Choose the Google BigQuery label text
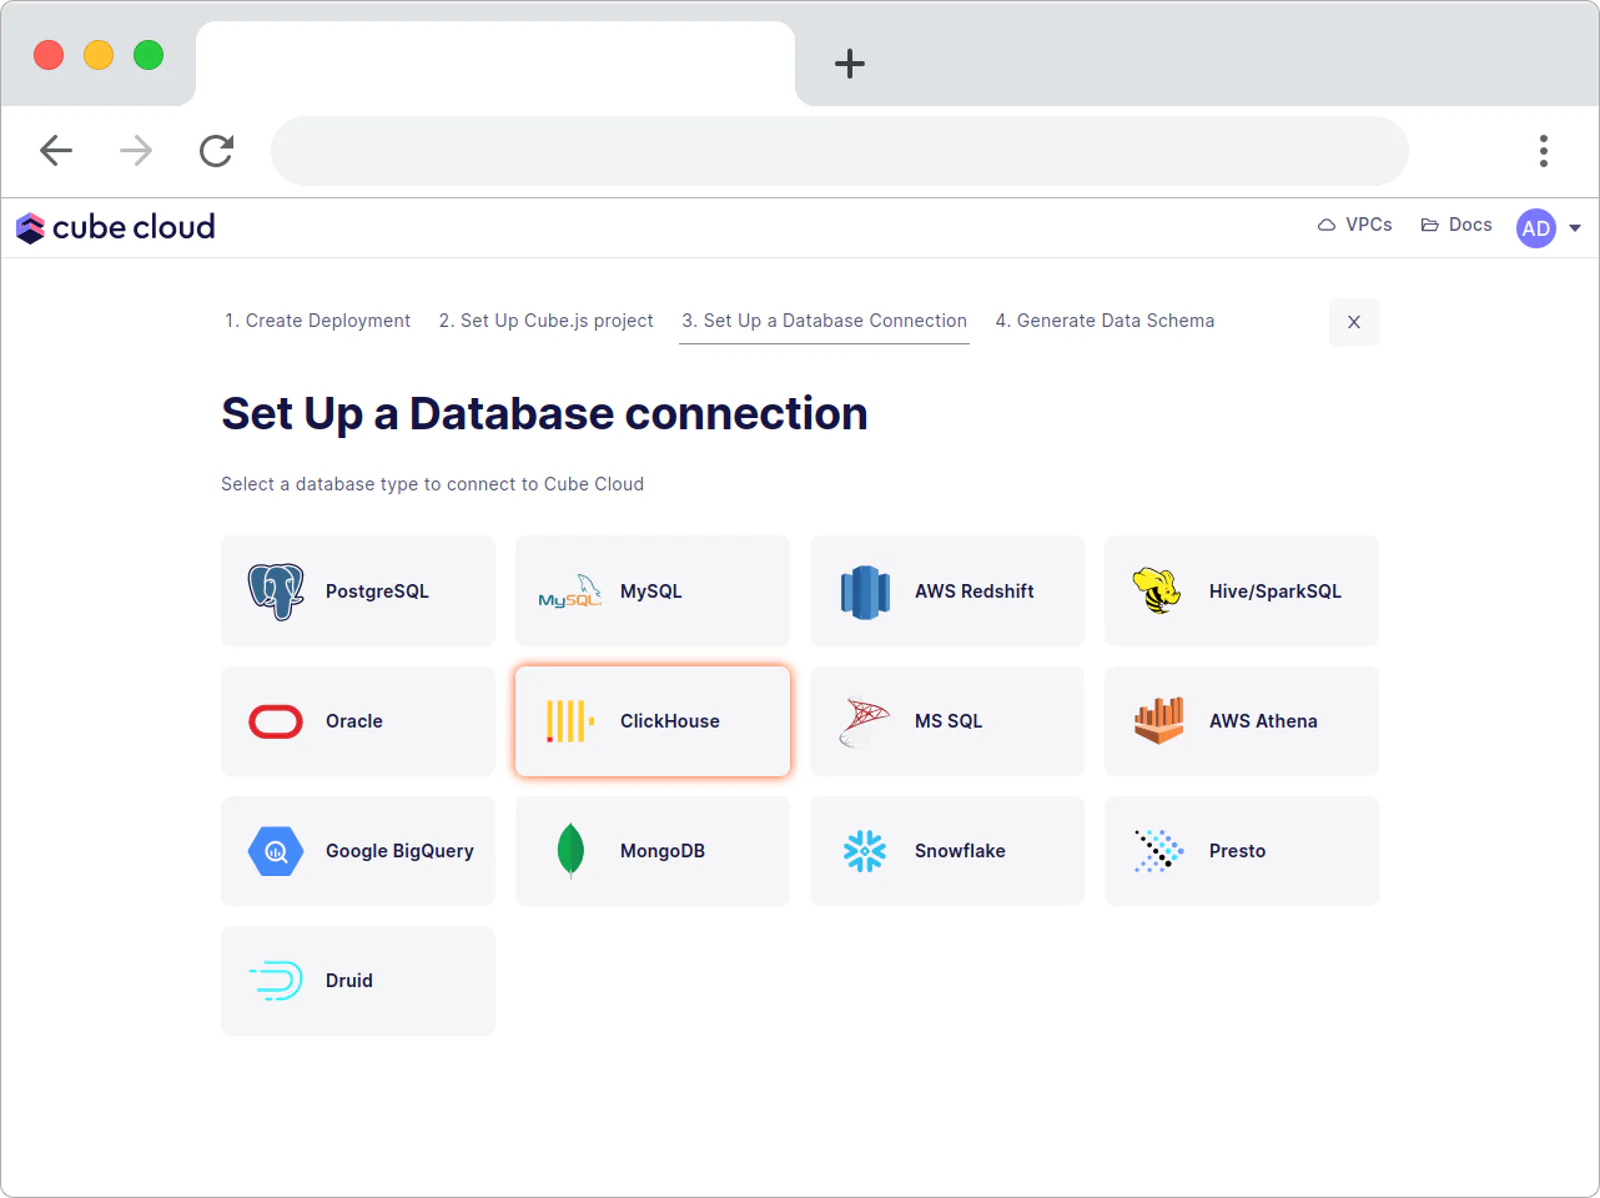This screenshot has height=1198, width=1600. tap(400, 851)
